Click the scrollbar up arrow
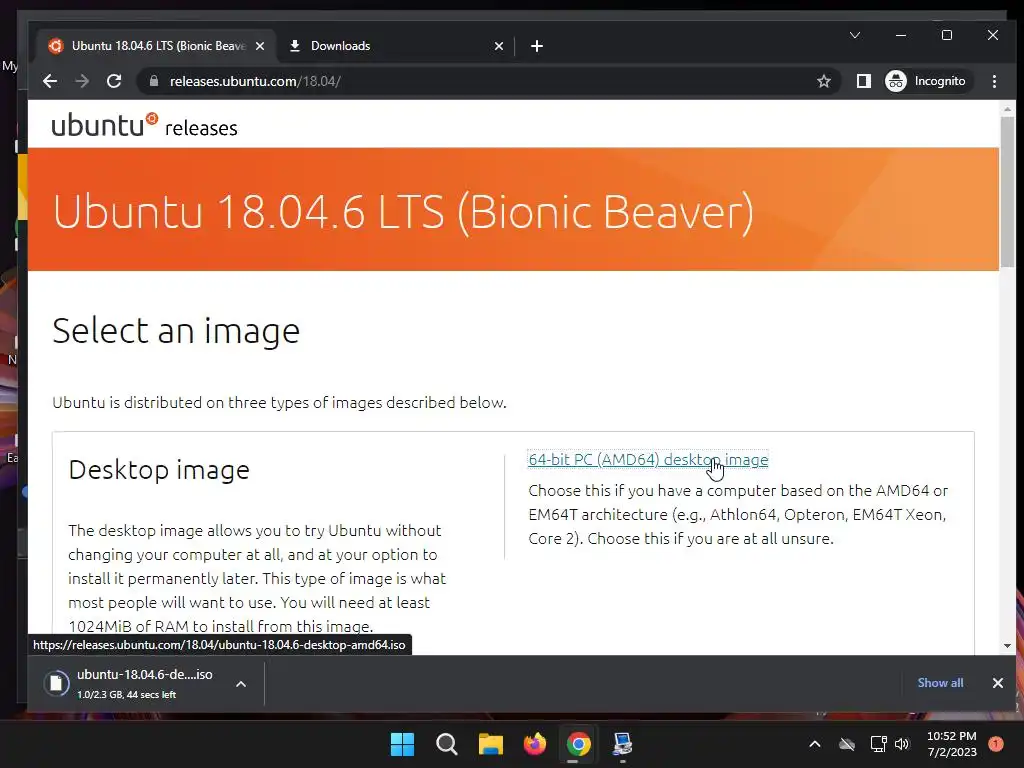1024x768 pixels. (x=1007, y=109)
